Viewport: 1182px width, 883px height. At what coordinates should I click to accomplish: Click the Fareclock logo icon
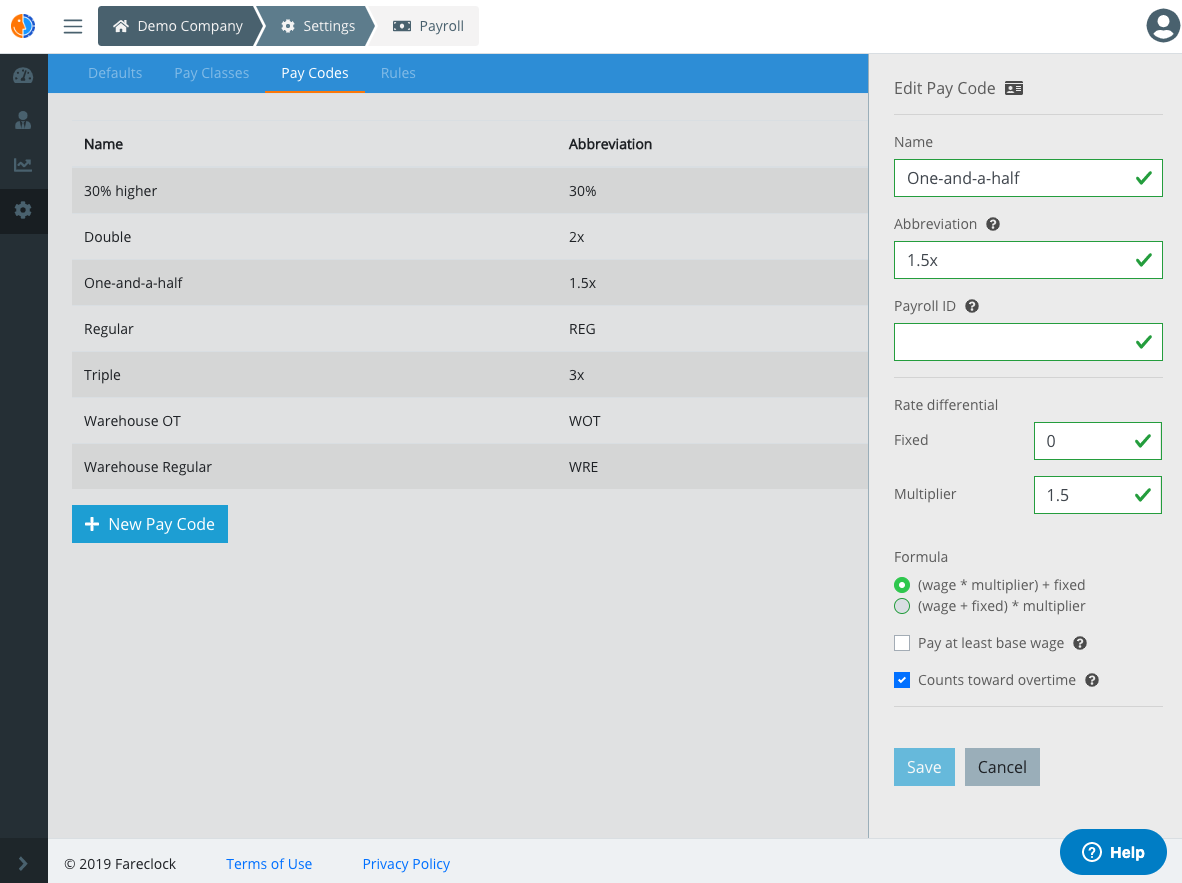pyautogui.click(x=23, y=26)
